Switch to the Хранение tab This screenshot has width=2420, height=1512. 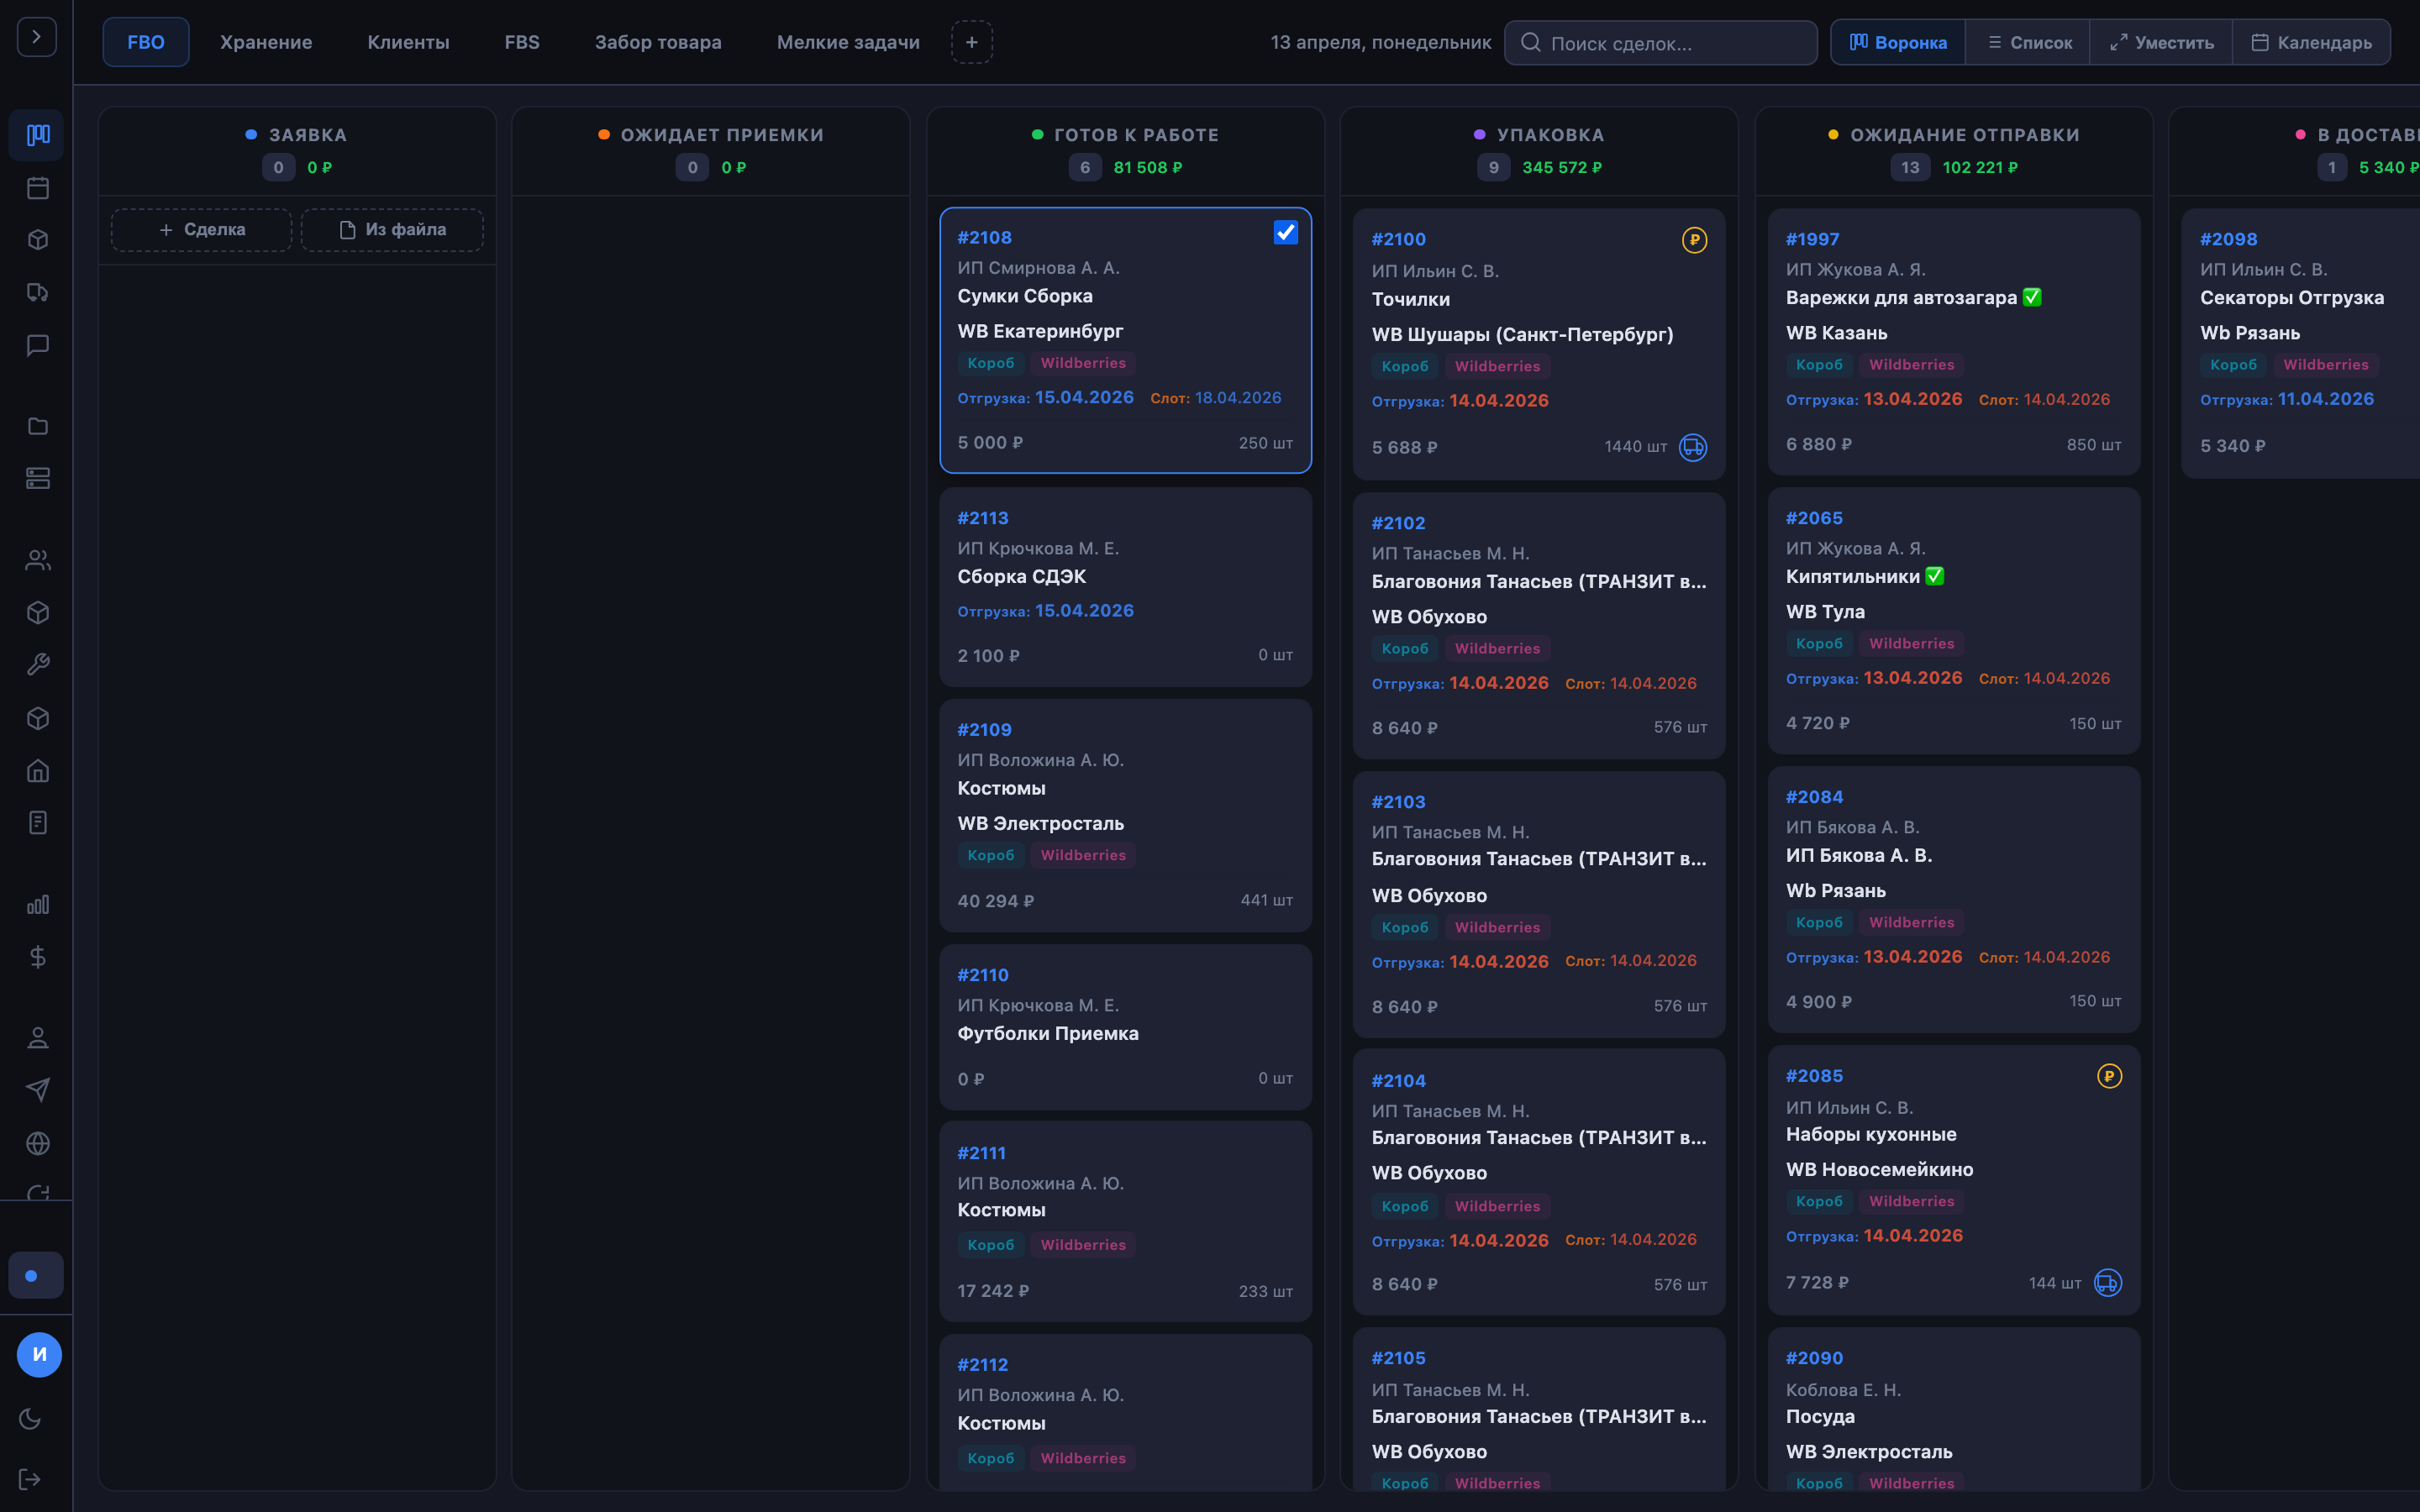tap(266, 42)
